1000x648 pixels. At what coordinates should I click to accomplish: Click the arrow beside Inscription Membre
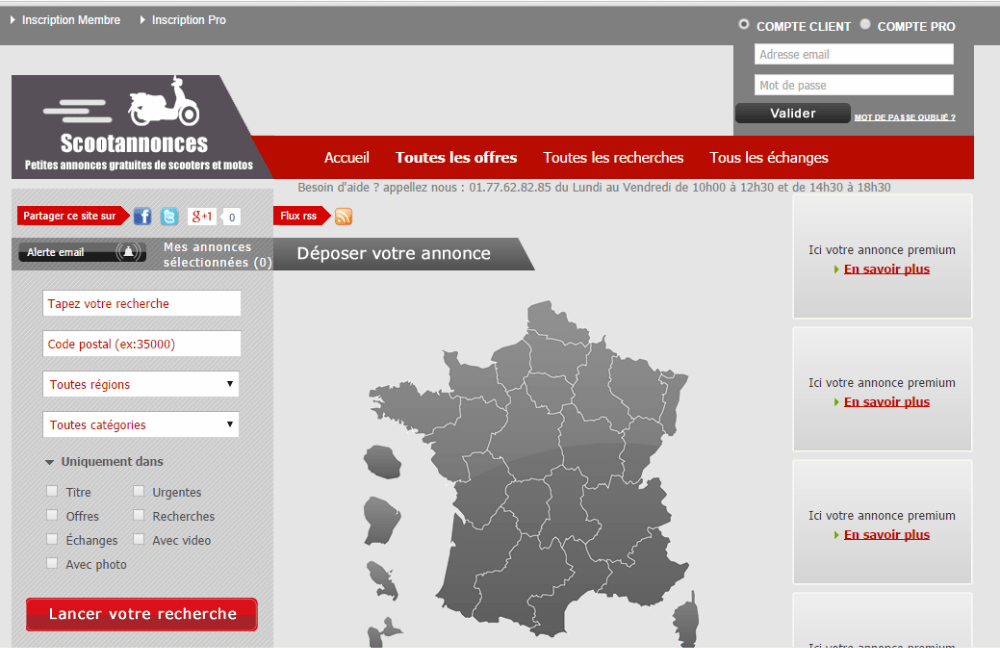13,20
